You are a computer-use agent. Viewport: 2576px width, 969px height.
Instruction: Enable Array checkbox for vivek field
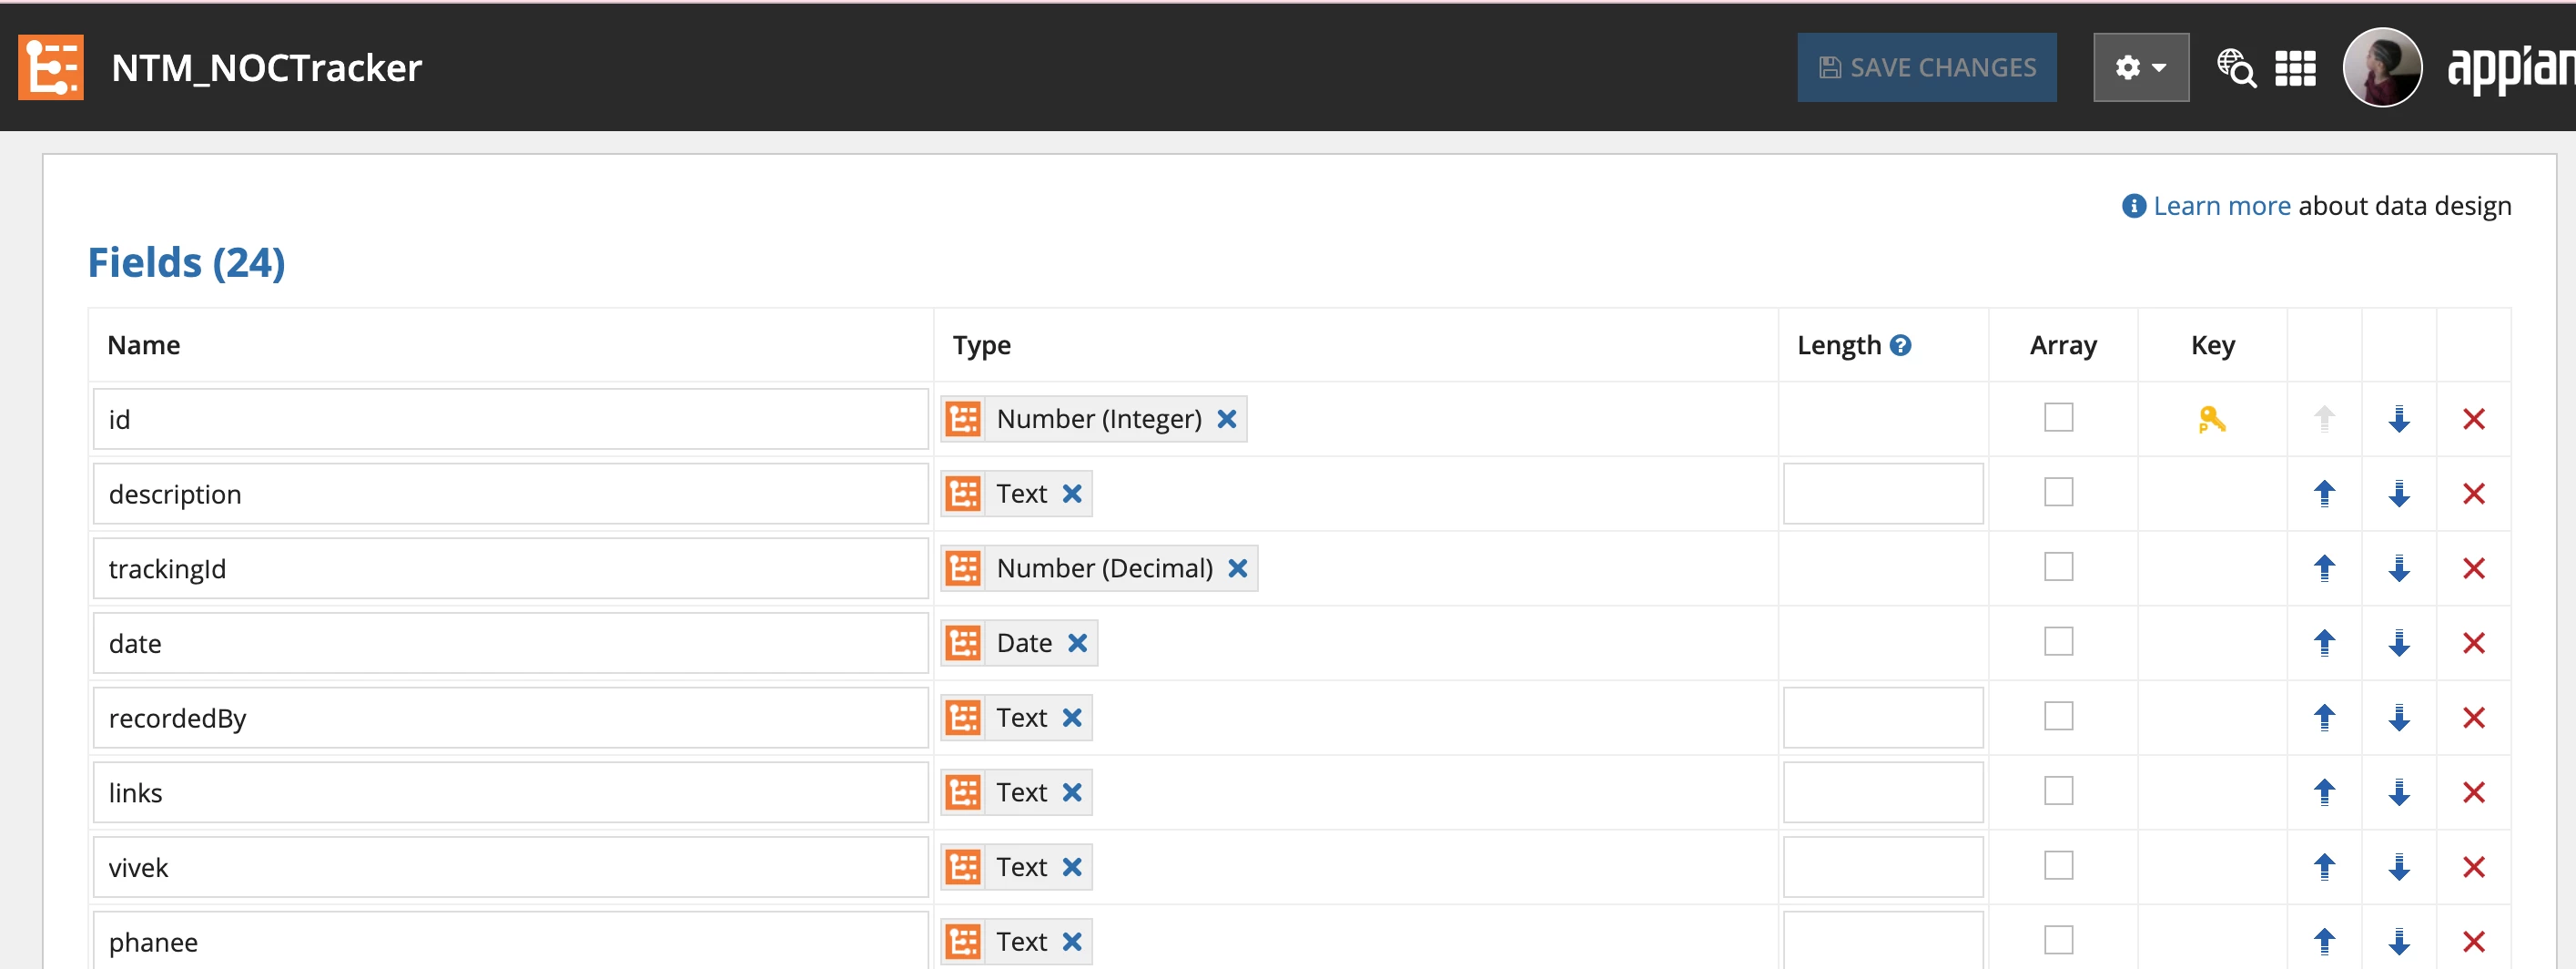[2058, 865]
